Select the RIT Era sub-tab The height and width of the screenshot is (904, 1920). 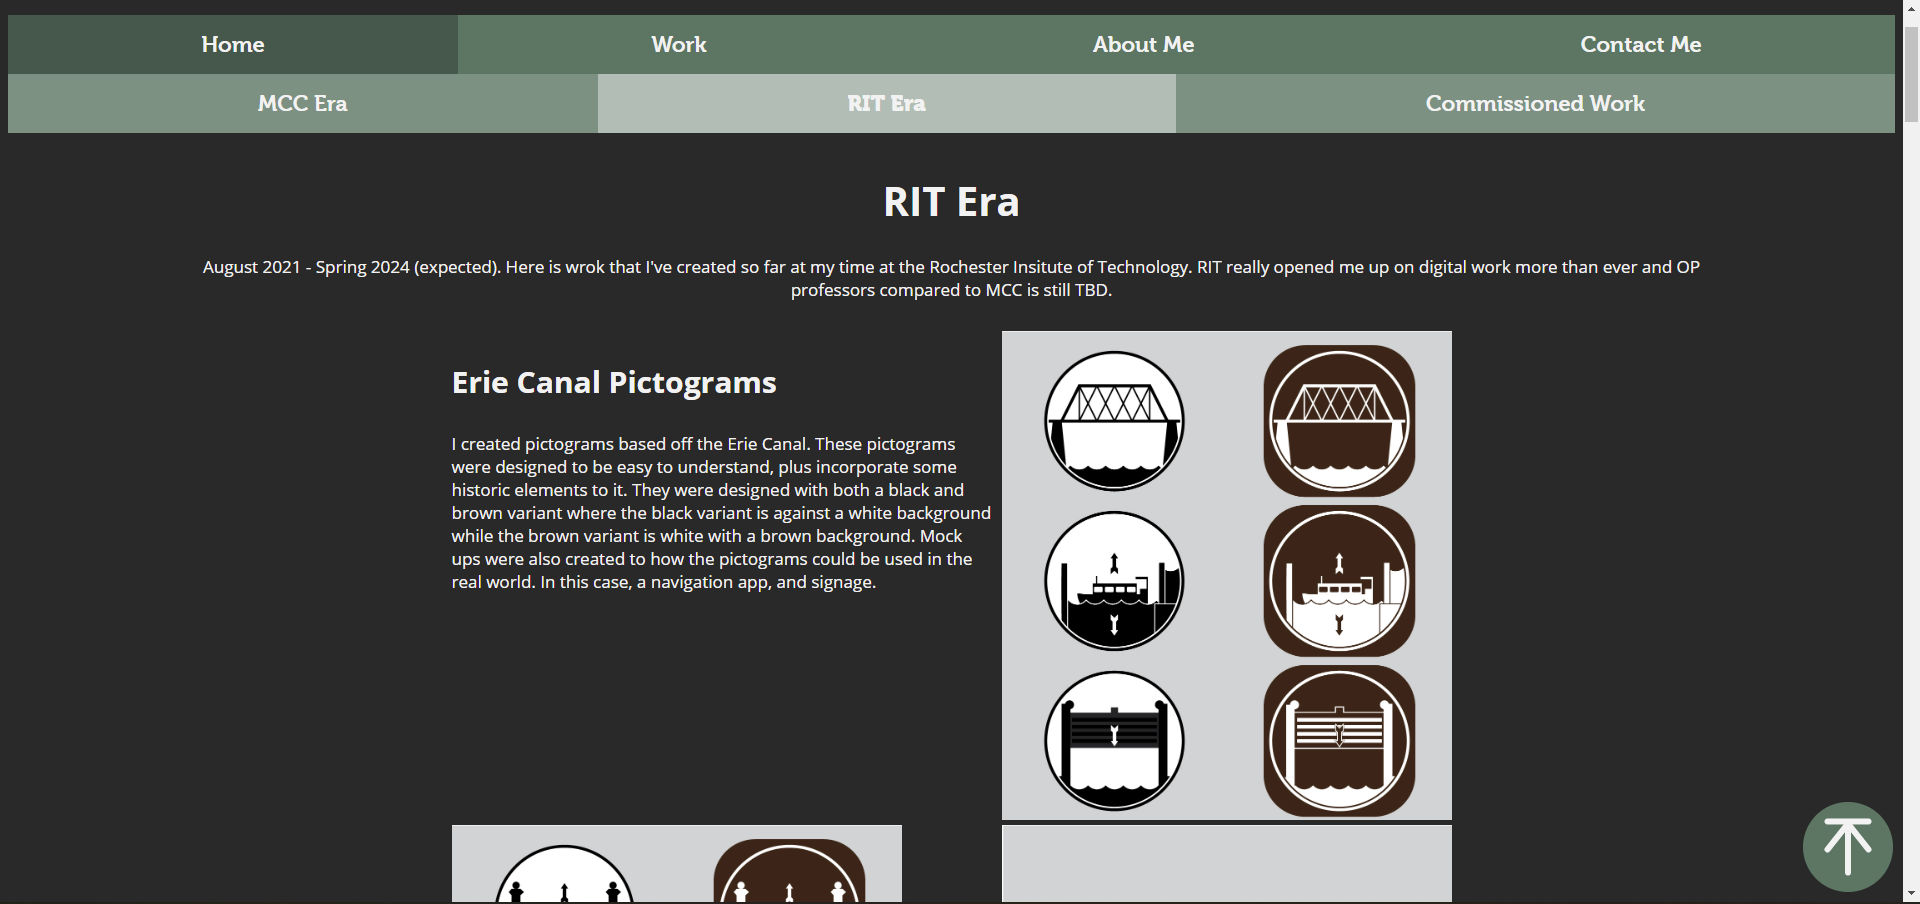click(887, 103)
